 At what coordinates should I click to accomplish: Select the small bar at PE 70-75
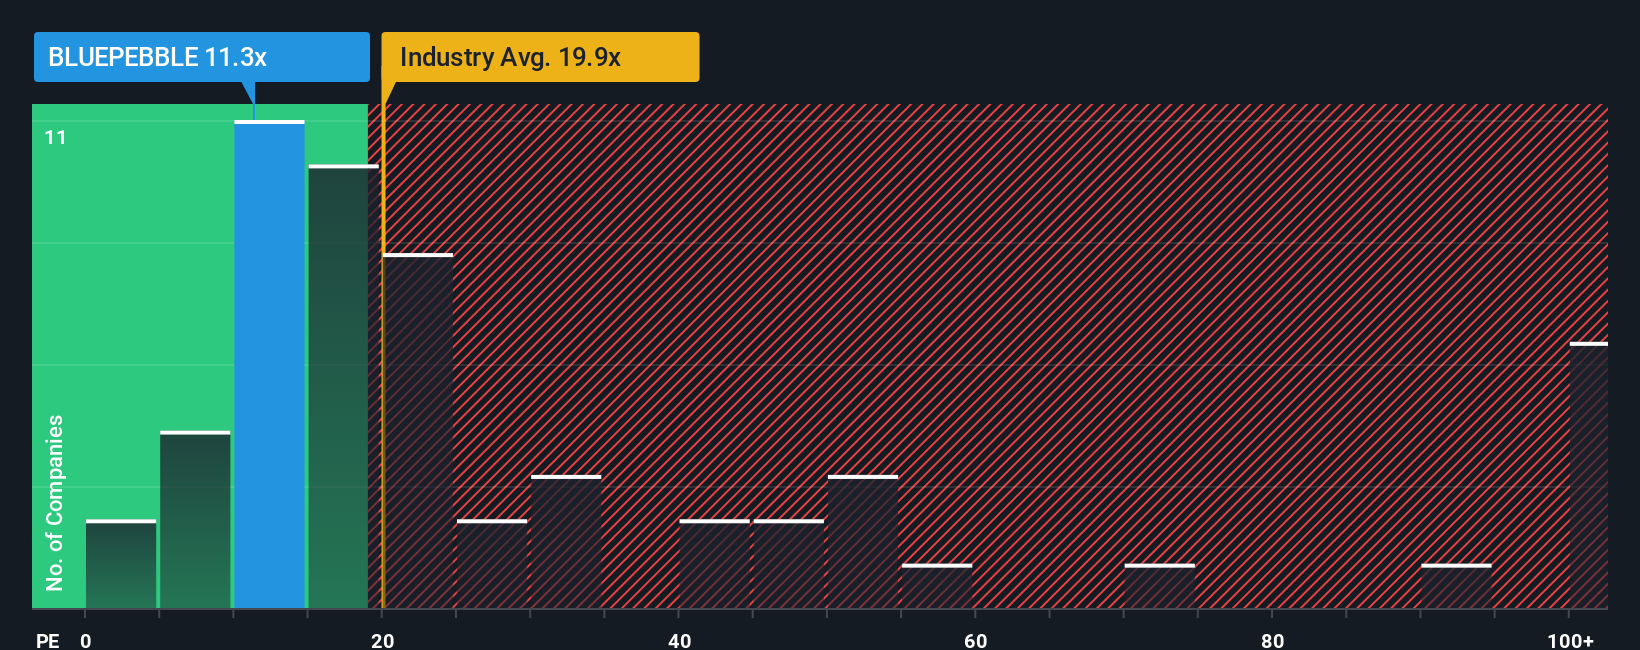[1160, 586]
